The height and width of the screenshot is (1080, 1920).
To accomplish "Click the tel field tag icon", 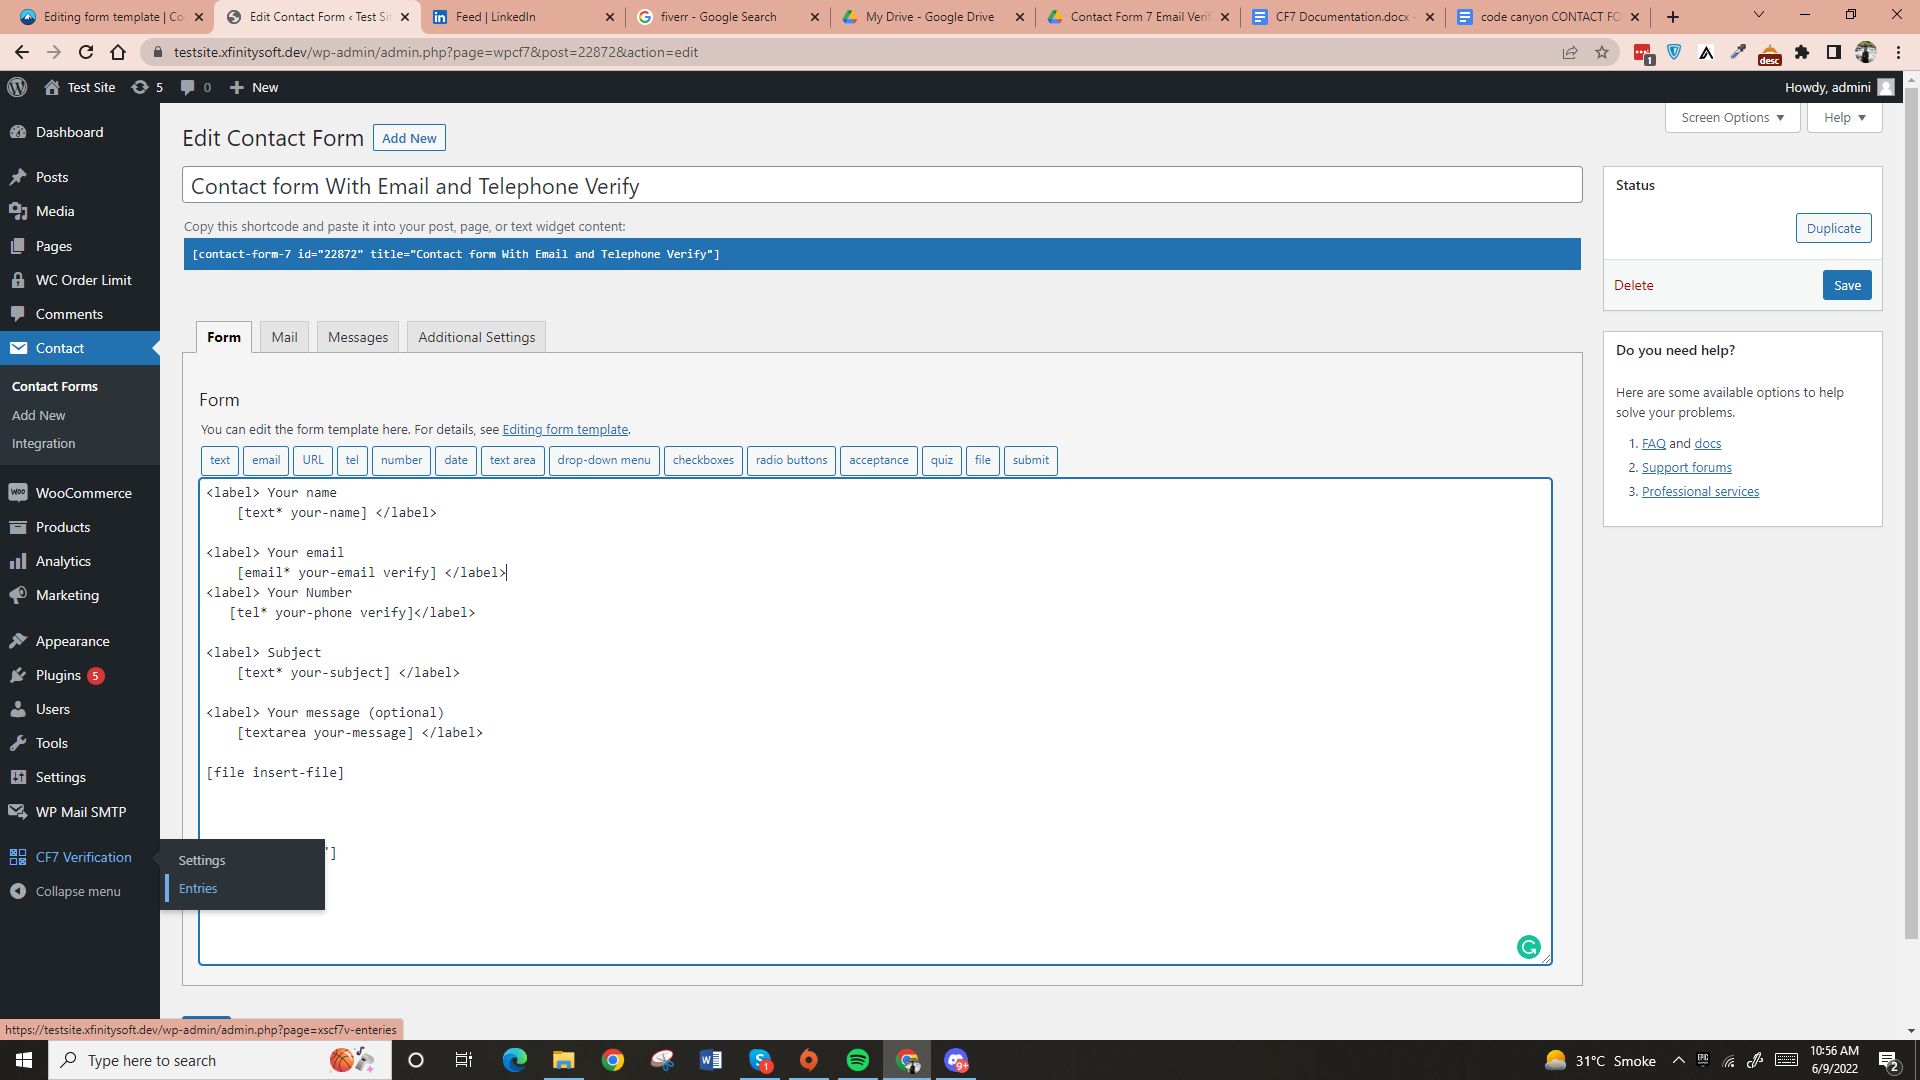I will (x=352, y=459).
